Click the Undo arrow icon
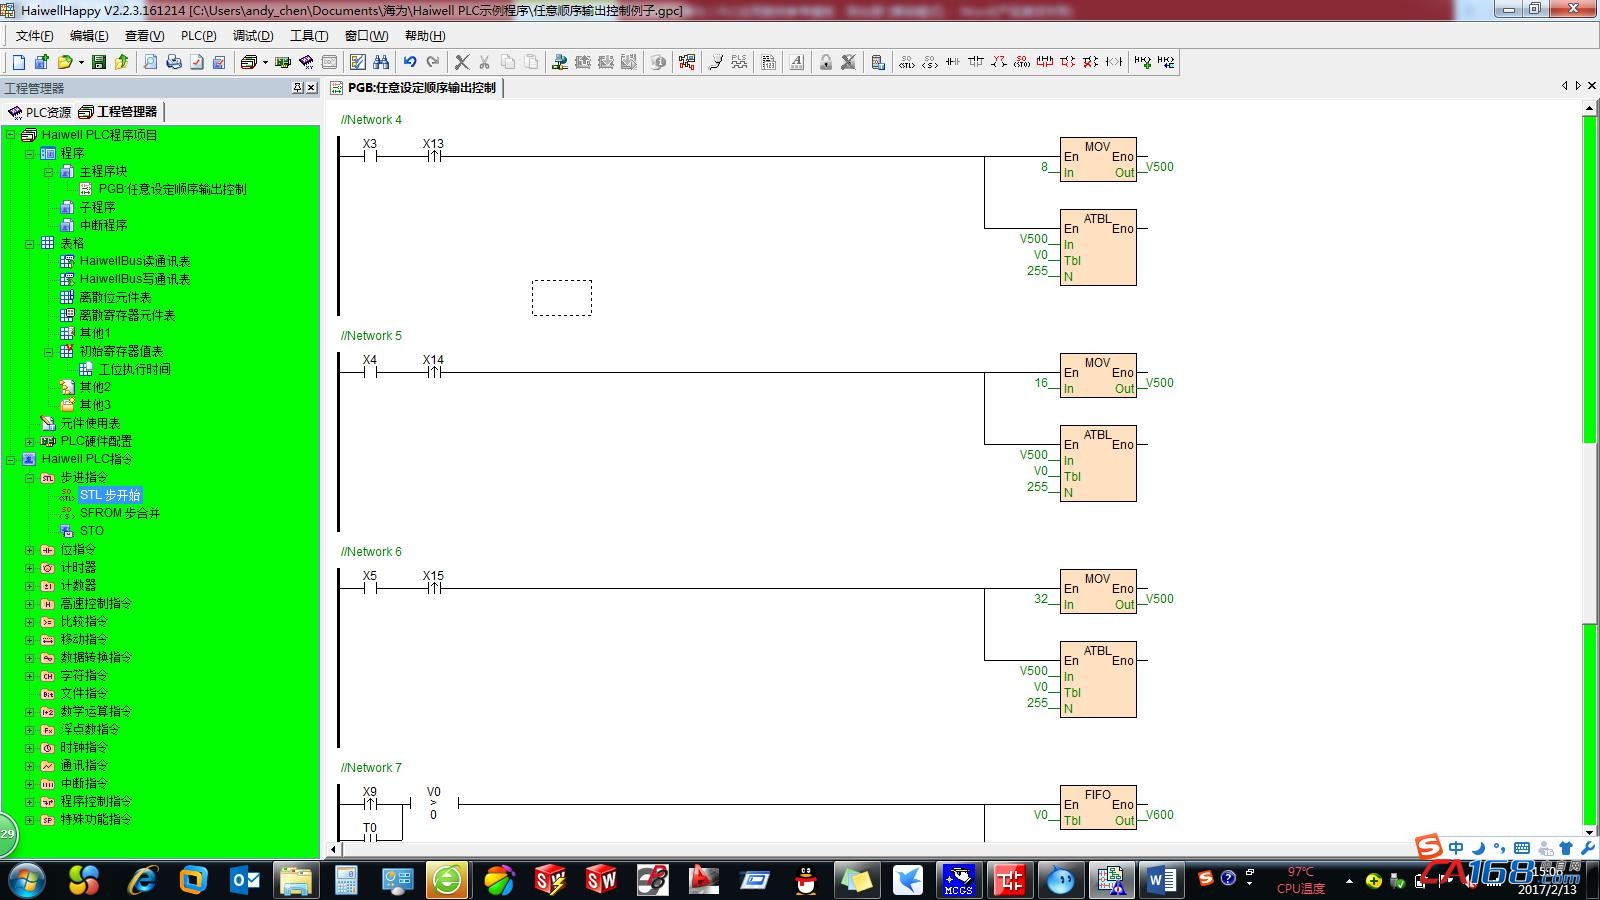Viewport: 1600px width, 900px height. tap(410, 62)
